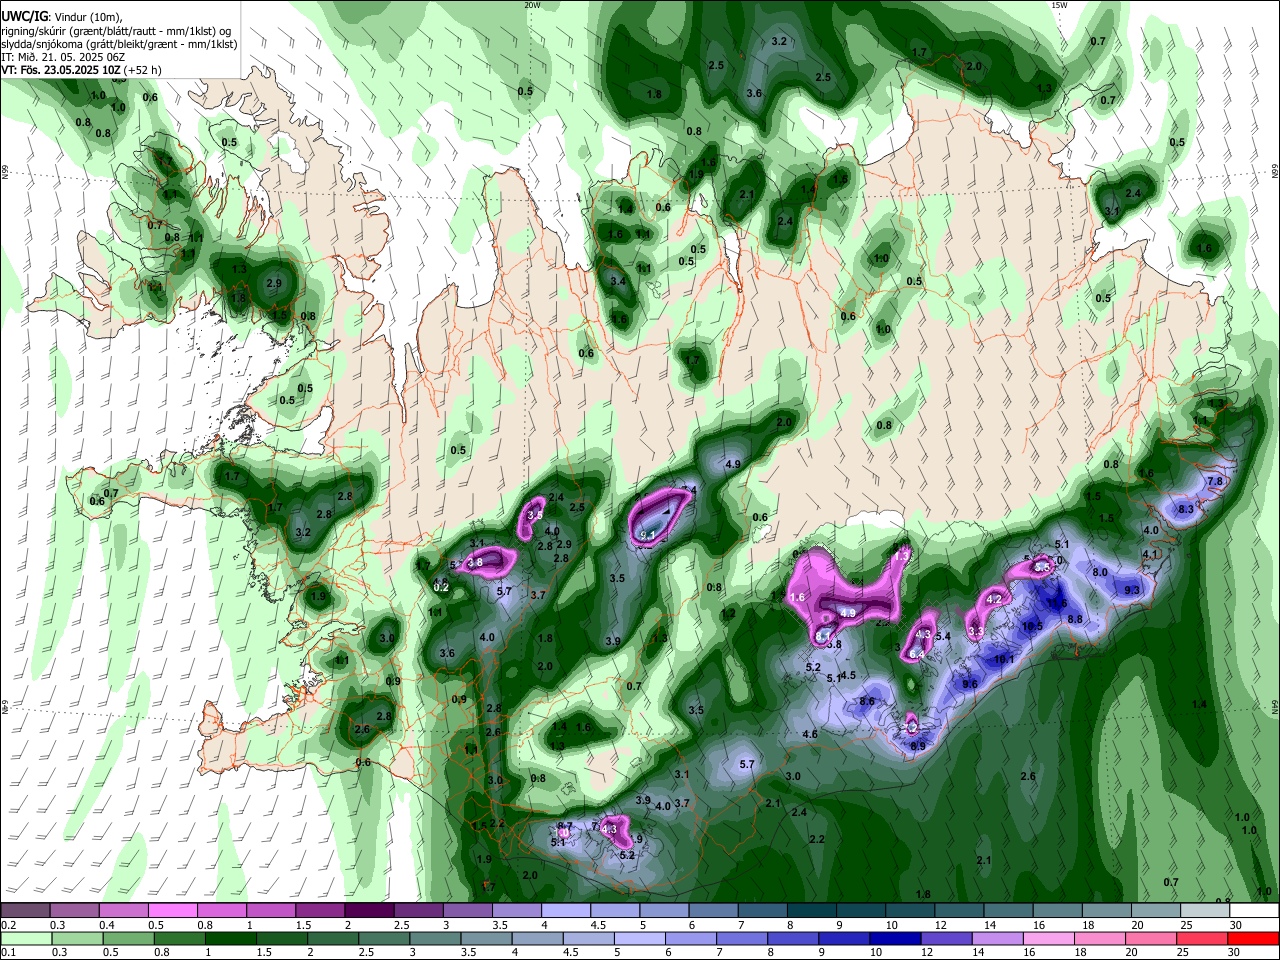
Task: Click the '7.8' value in the east fjords
Action: pos(1215,481)
